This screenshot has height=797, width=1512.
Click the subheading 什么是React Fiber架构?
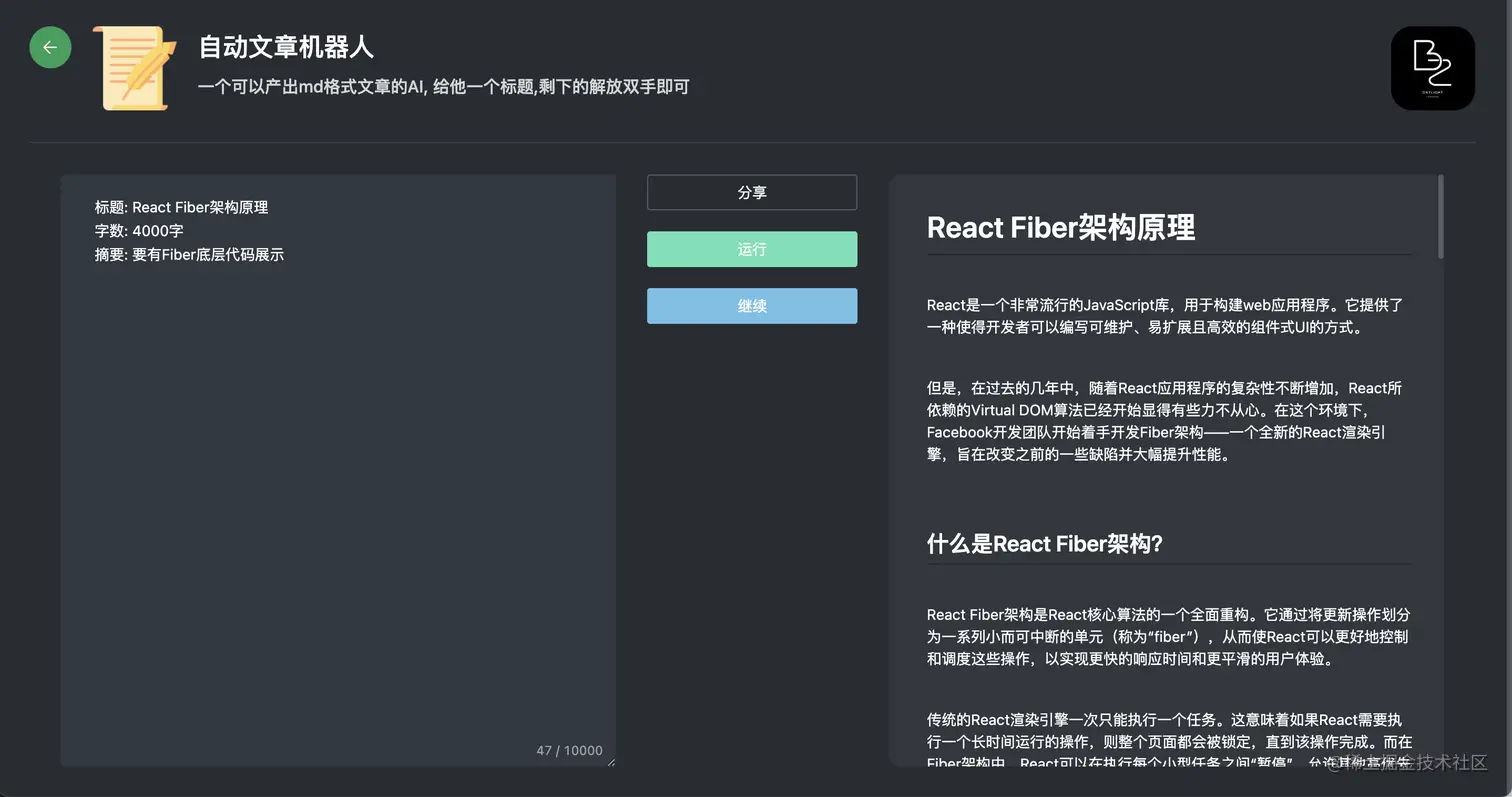click(x=1045, y=544)
